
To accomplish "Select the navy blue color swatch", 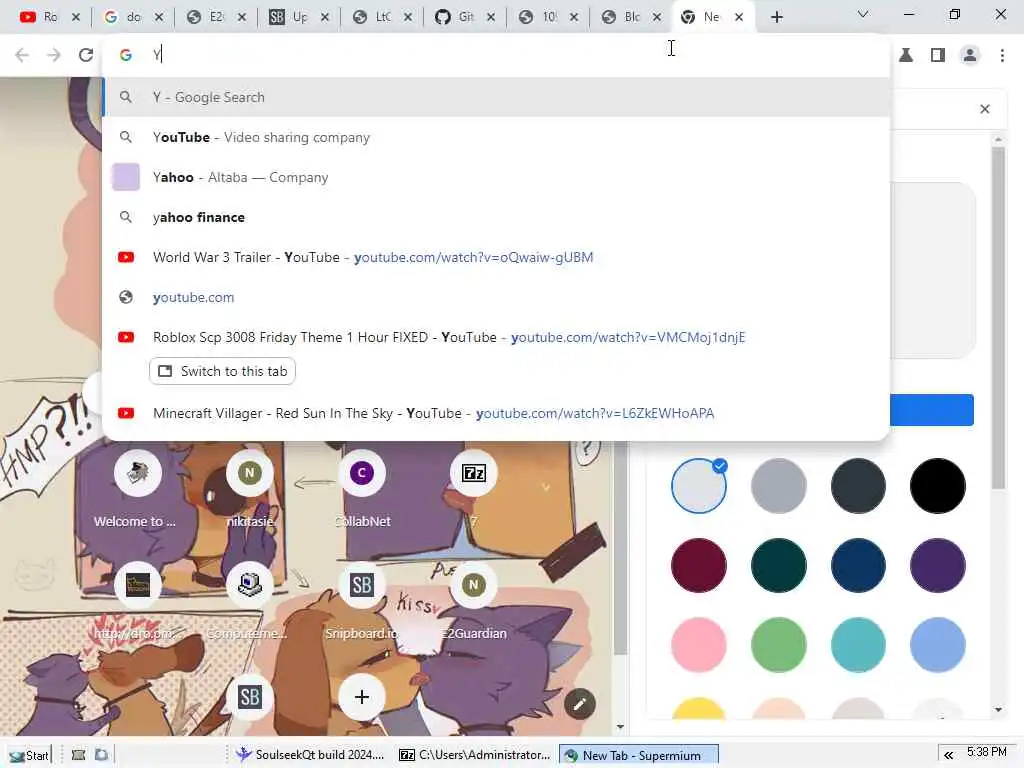I will [x=858, y=566].
